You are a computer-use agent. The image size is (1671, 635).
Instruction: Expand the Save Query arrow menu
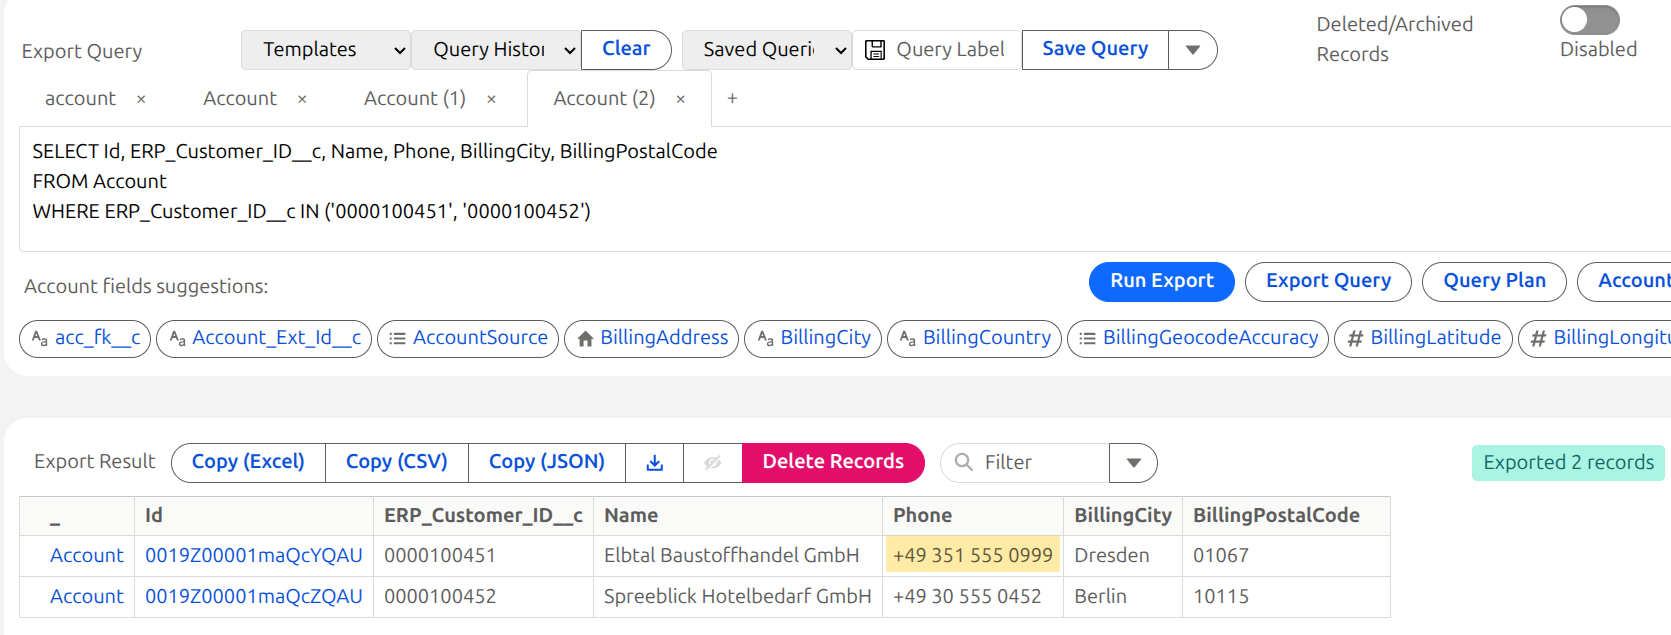tap(1192, 50)
